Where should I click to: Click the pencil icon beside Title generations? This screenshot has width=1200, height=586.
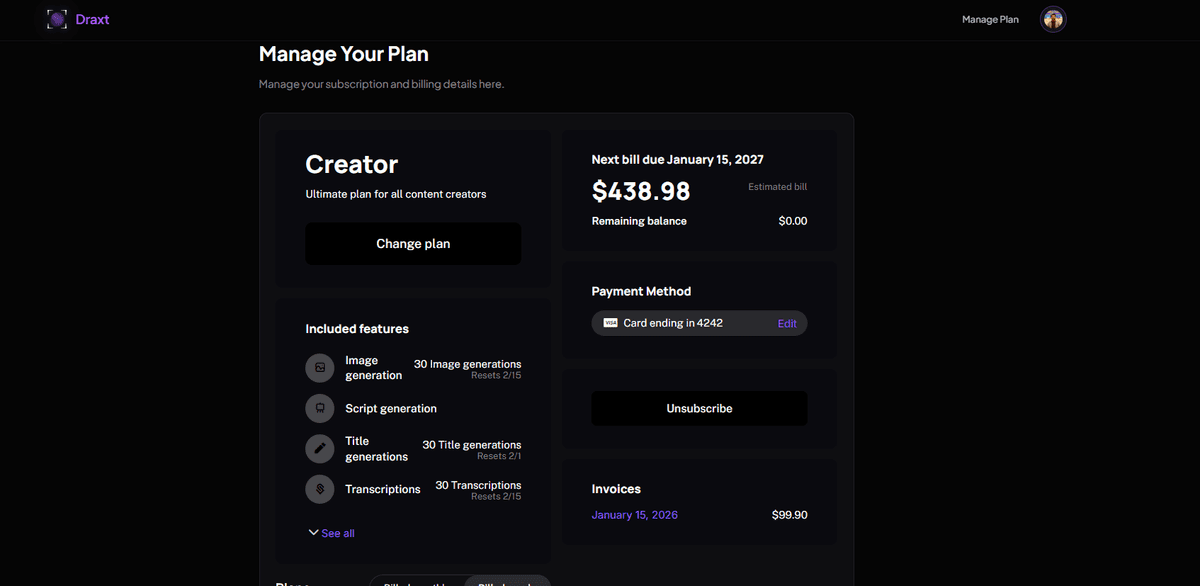tap(320, 449)
